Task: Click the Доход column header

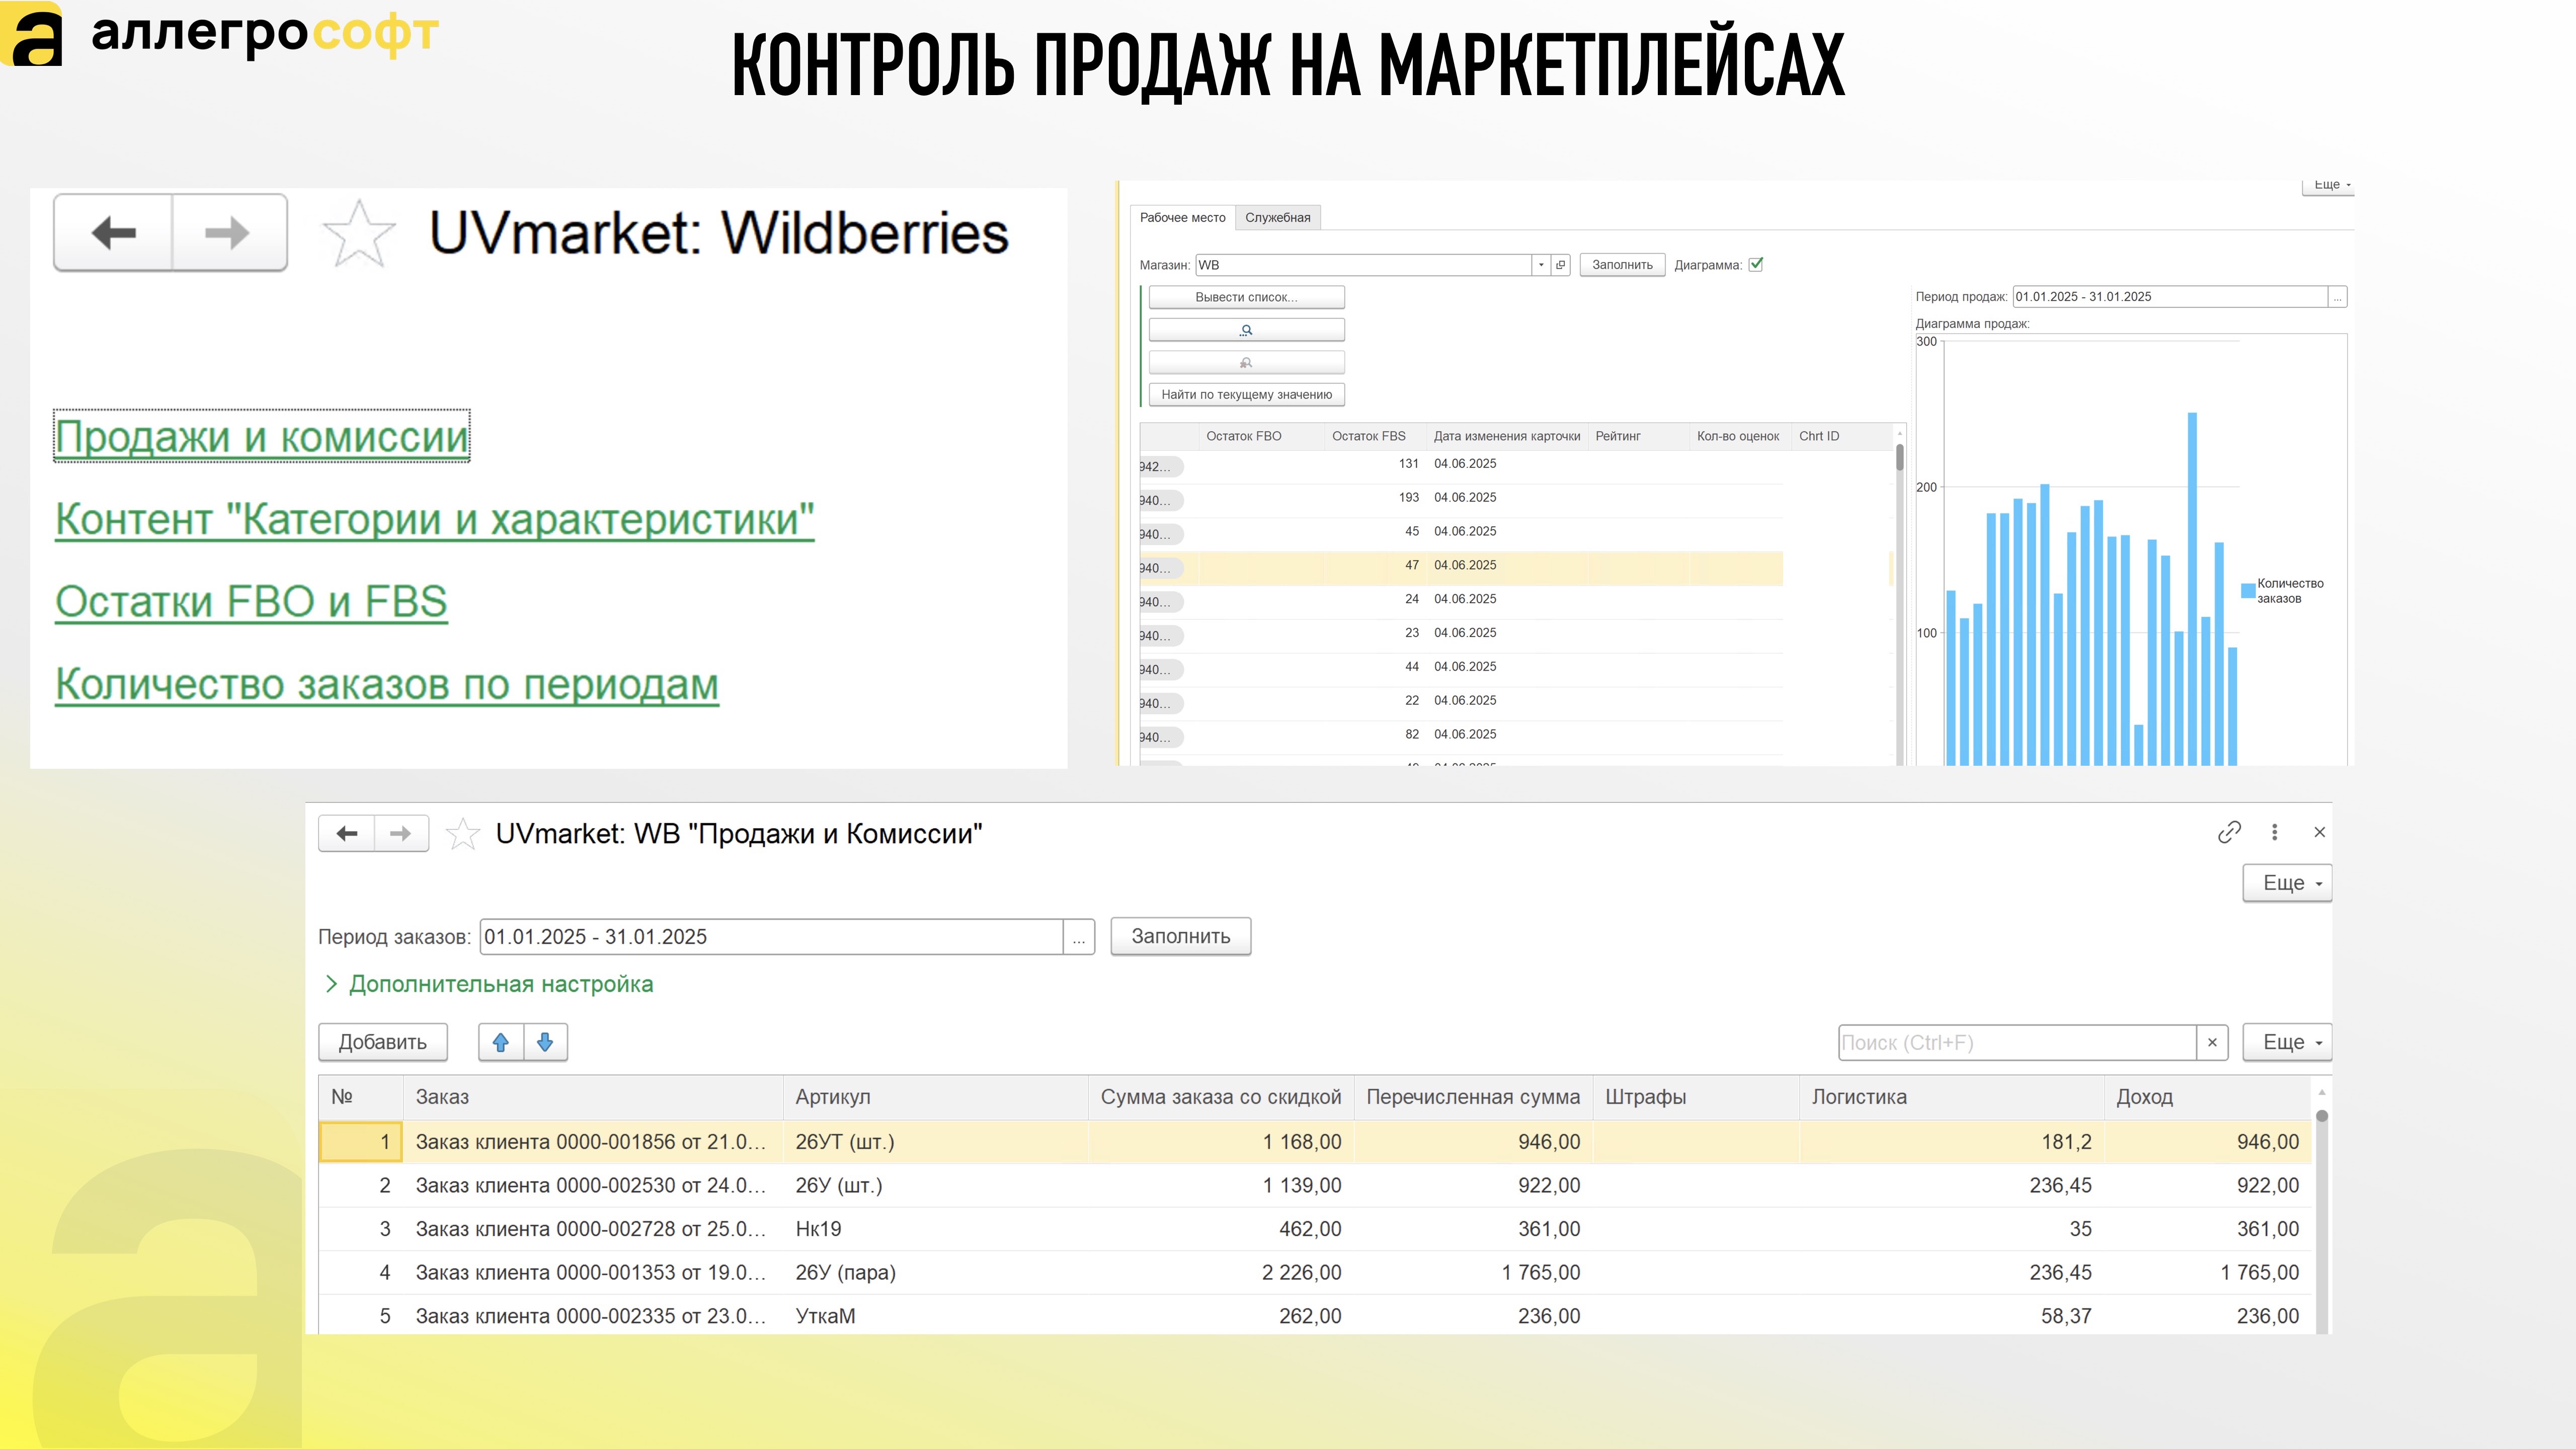Action: tap(2208, 1097)
